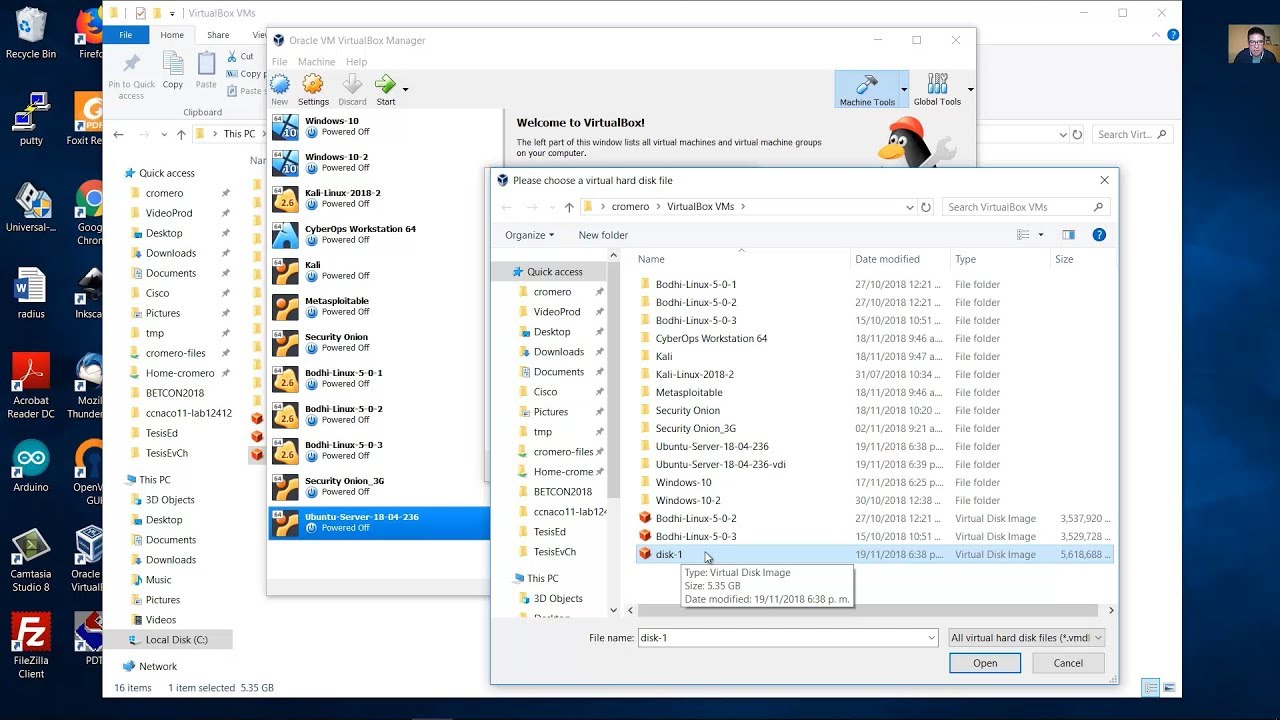This screenshot has width=1280, height=720.
Task: Open the Global Tools dropdown arrow
Action: pyautogui.click(x=970, y=89)
